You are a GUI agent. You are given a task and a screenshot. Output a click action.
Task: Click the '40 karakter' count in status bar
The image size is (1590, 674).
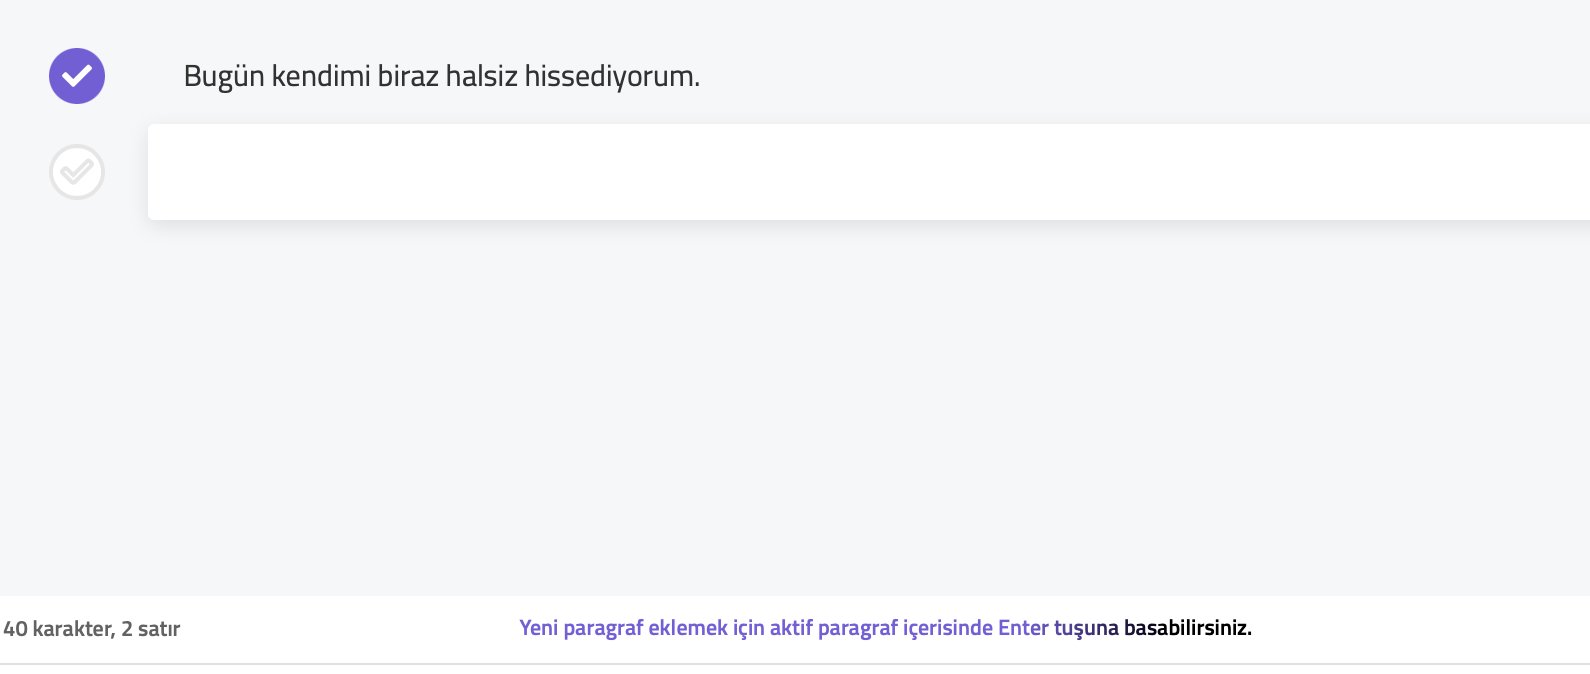(x=57, y=629)
